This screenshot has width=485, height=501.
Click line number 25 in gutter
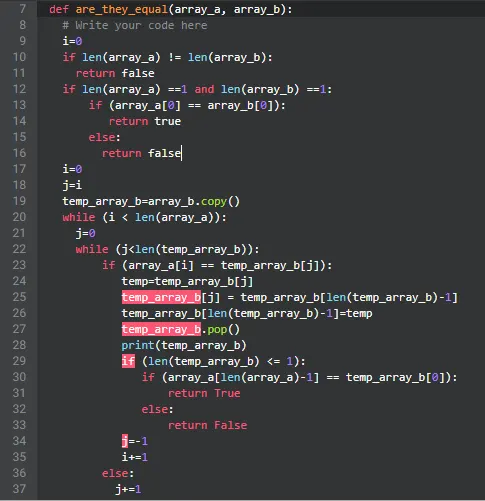click(x=19, y=297)
